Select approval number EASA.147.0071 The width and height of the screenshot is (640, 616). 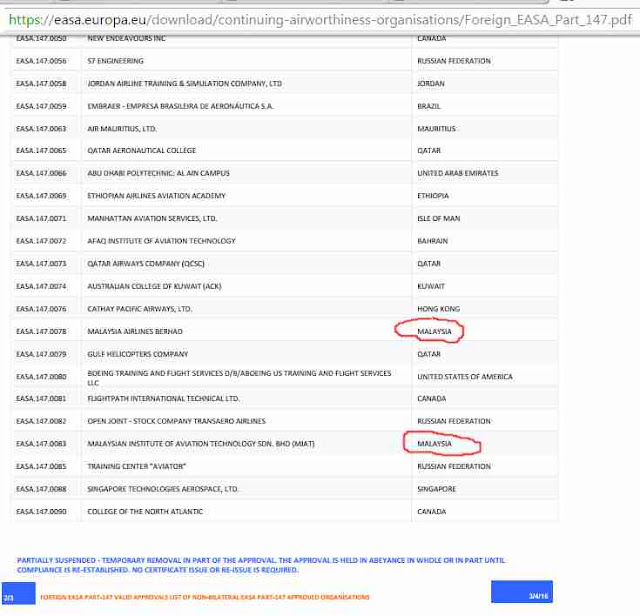pyautogui.click(x=41, y=218)
